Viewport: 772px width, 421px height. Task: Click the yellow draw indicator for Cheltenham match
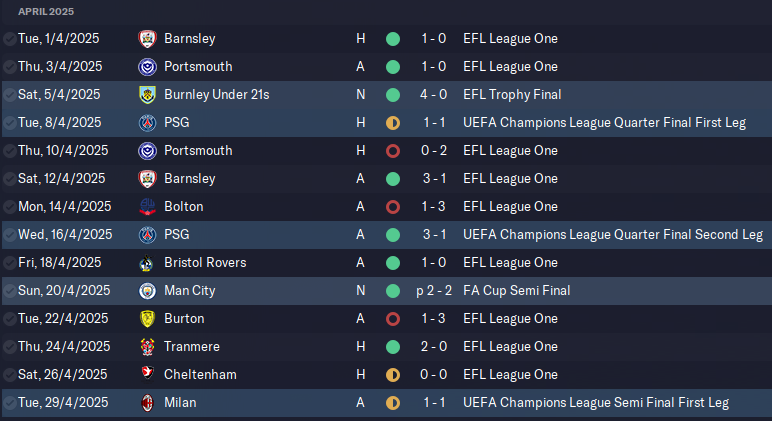point(393,375)
